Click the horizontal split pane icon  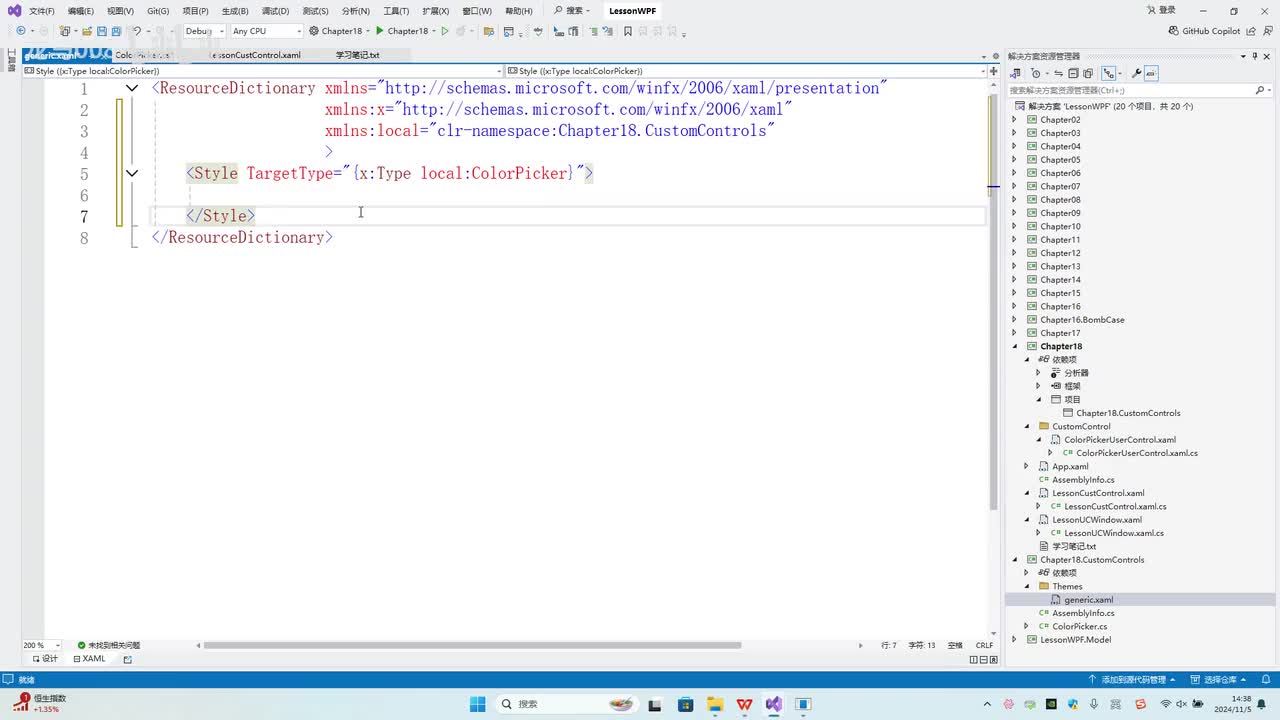click(985, 659)
